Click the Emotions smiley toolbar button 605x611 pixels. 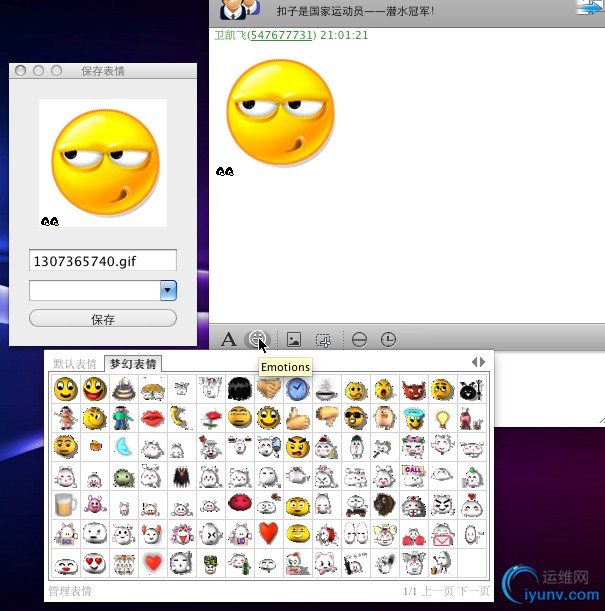tap(257, 339)
